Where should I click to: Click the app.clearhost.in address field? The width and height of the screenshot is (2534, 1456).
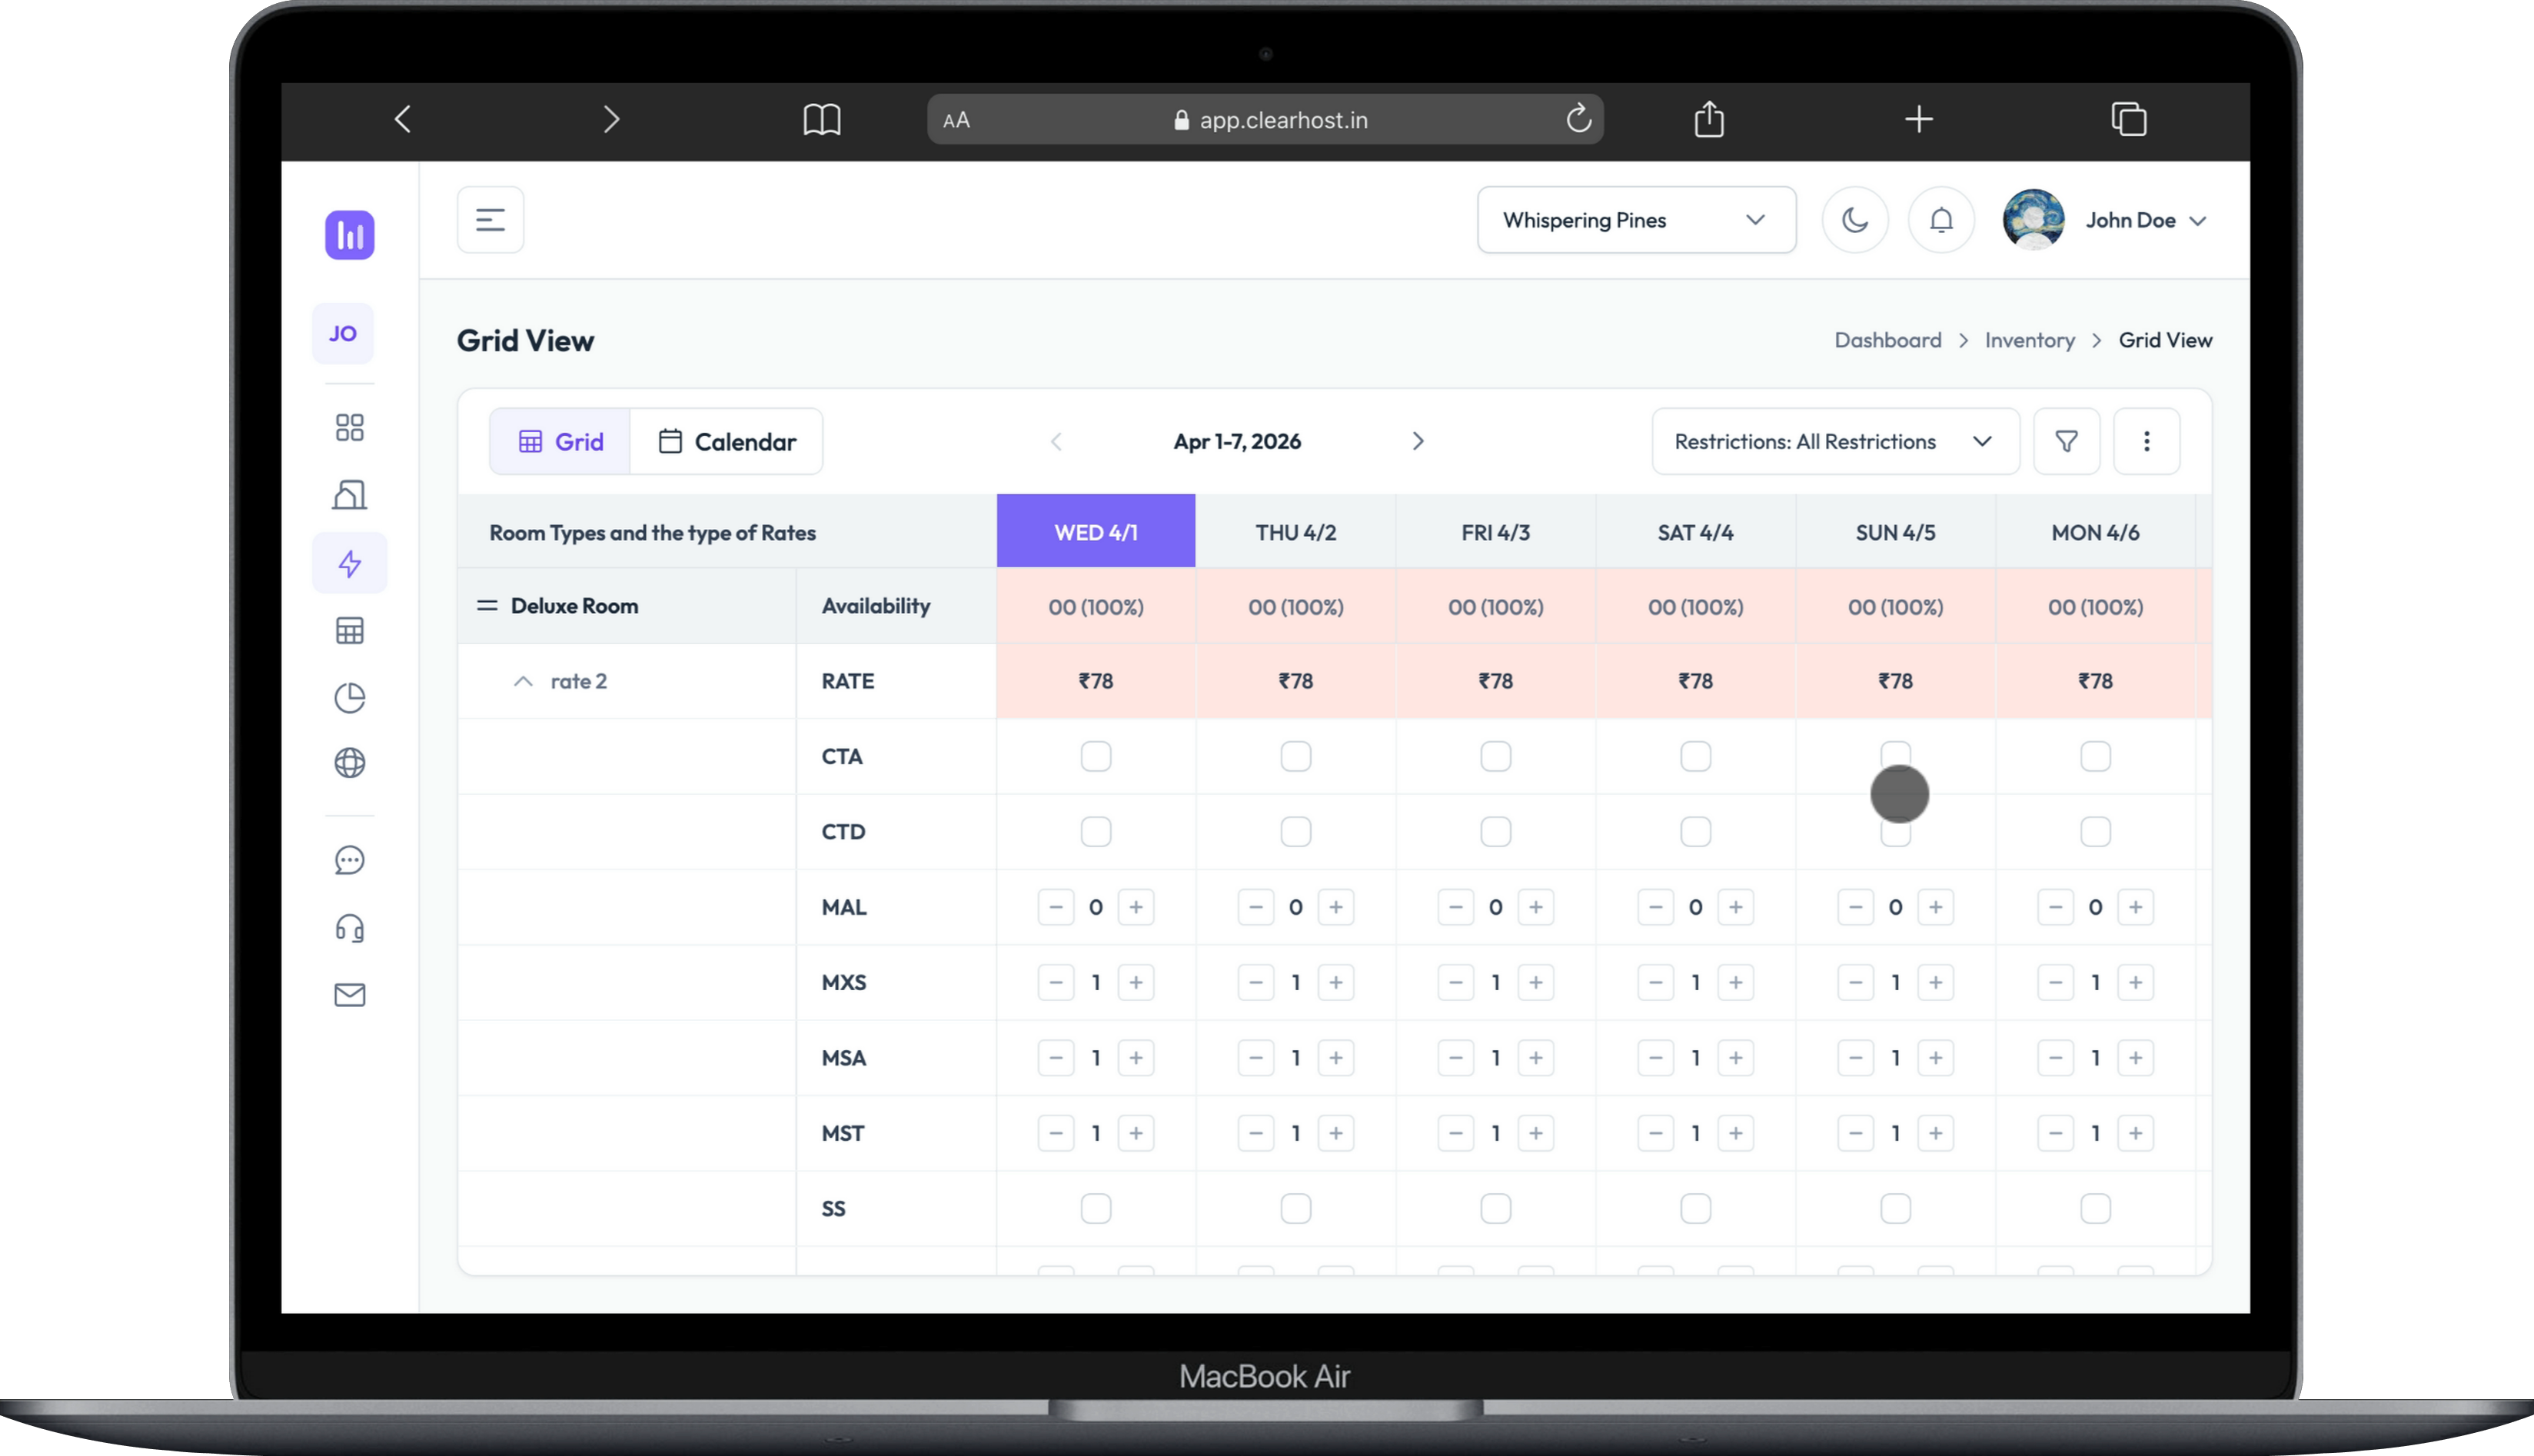point(1265,119)
